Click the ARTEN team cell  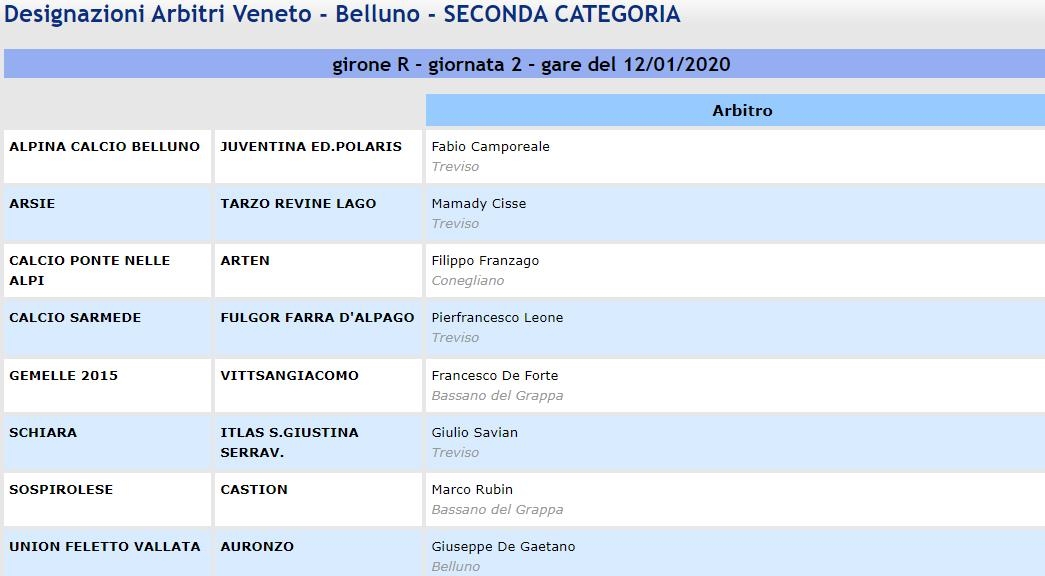point(318,271)
